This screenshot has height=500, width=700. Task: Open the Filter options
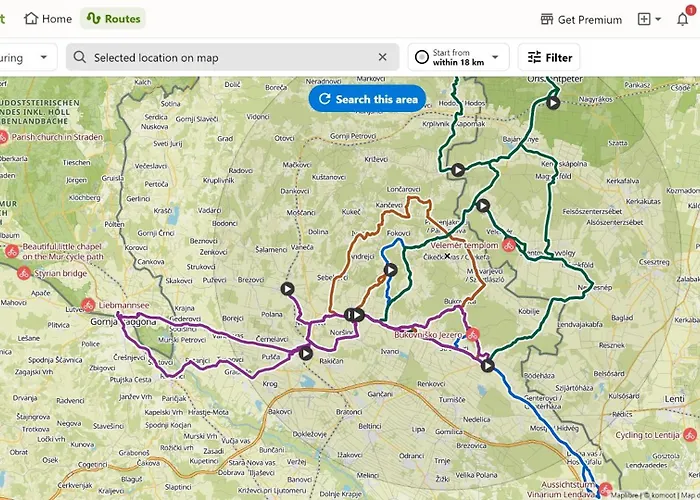549,58
